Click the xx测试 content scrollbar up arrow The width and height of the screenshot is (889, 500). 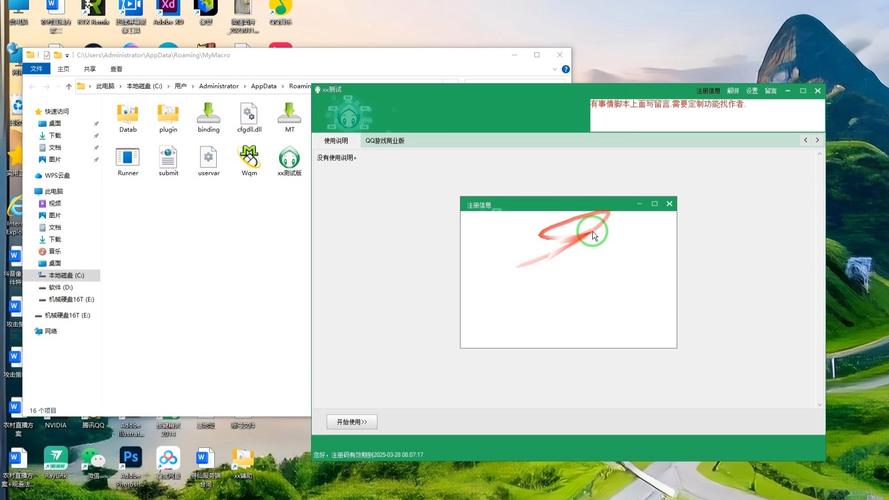[819, 154]
